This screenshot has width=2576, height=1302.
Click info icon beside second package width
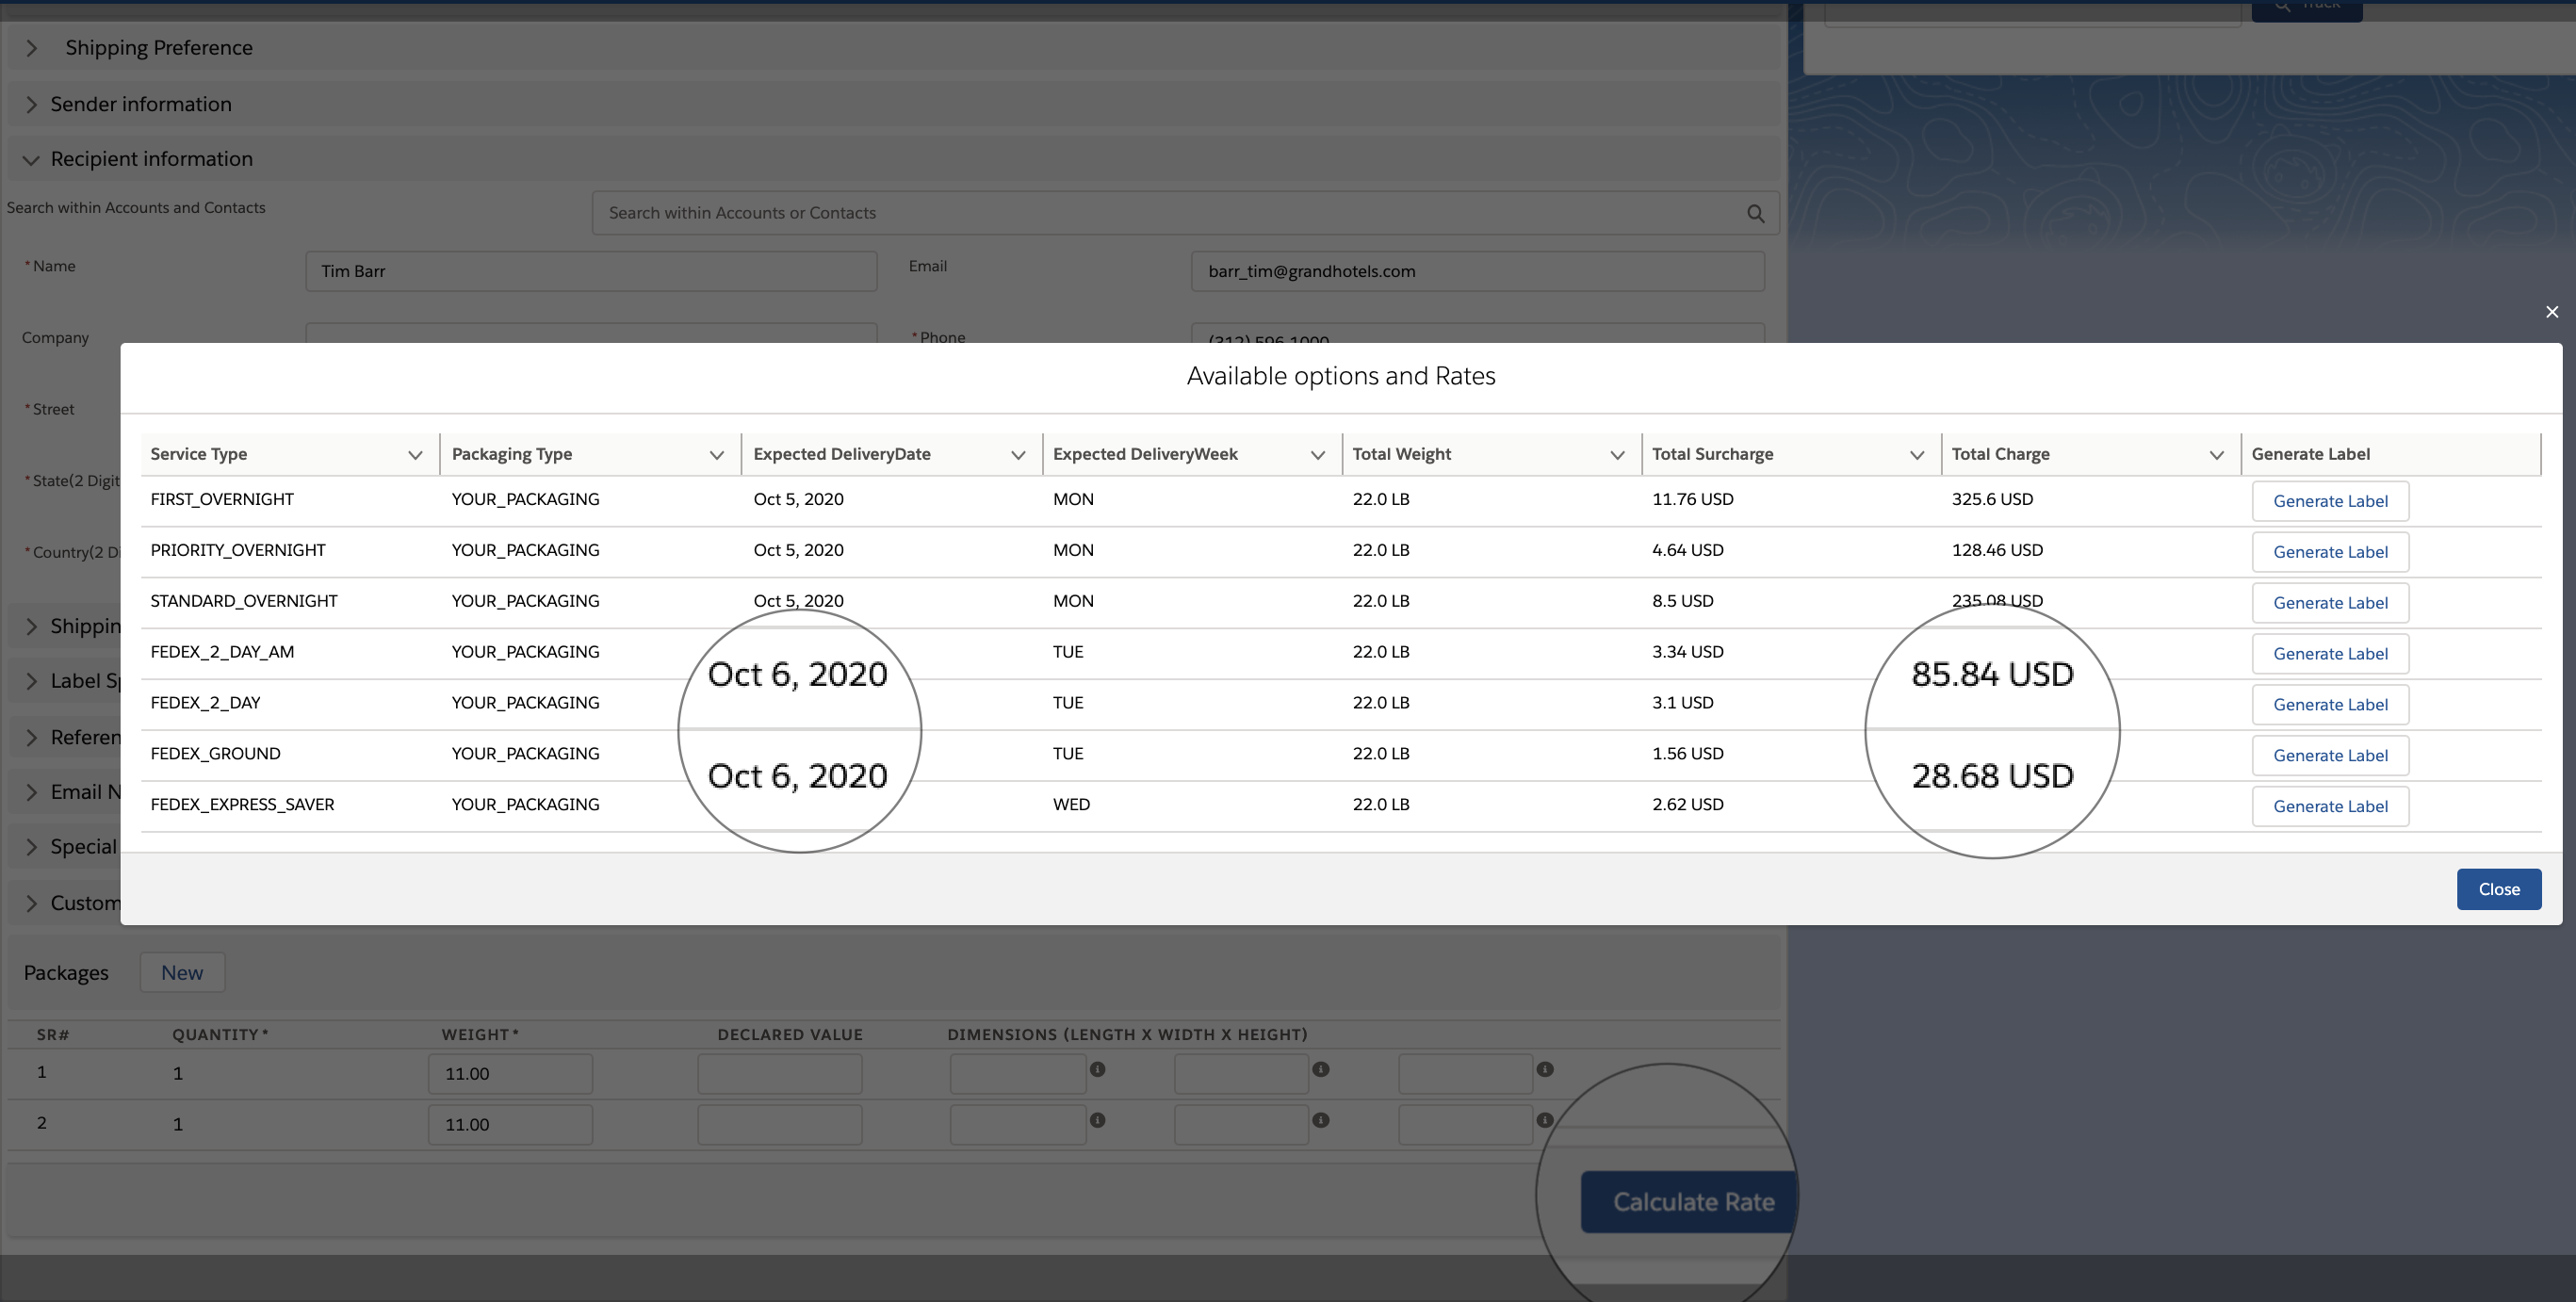1320,1120
